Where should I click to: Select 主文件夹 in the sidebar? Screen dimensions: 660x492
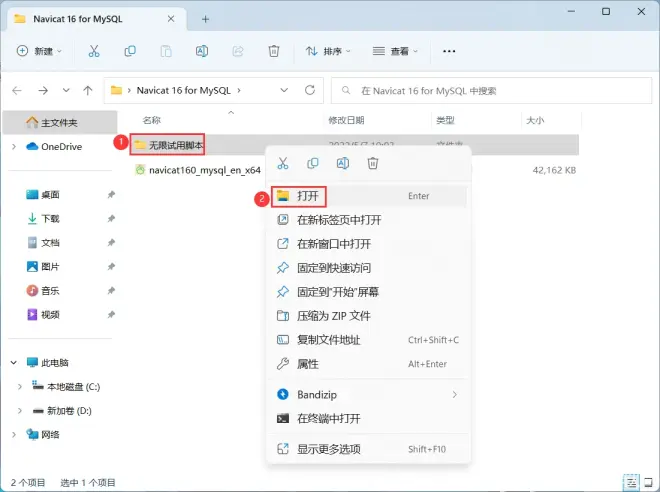[x=60, y=122]
